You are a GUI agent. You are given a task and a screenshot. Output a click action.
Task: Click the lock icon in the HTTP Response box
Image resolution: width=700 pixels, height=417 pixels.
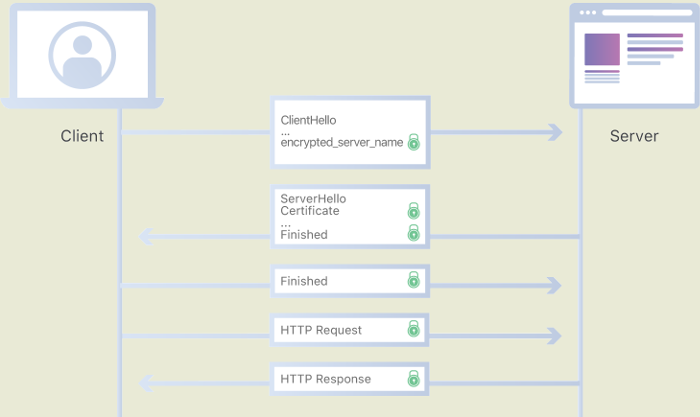(413, 379)
